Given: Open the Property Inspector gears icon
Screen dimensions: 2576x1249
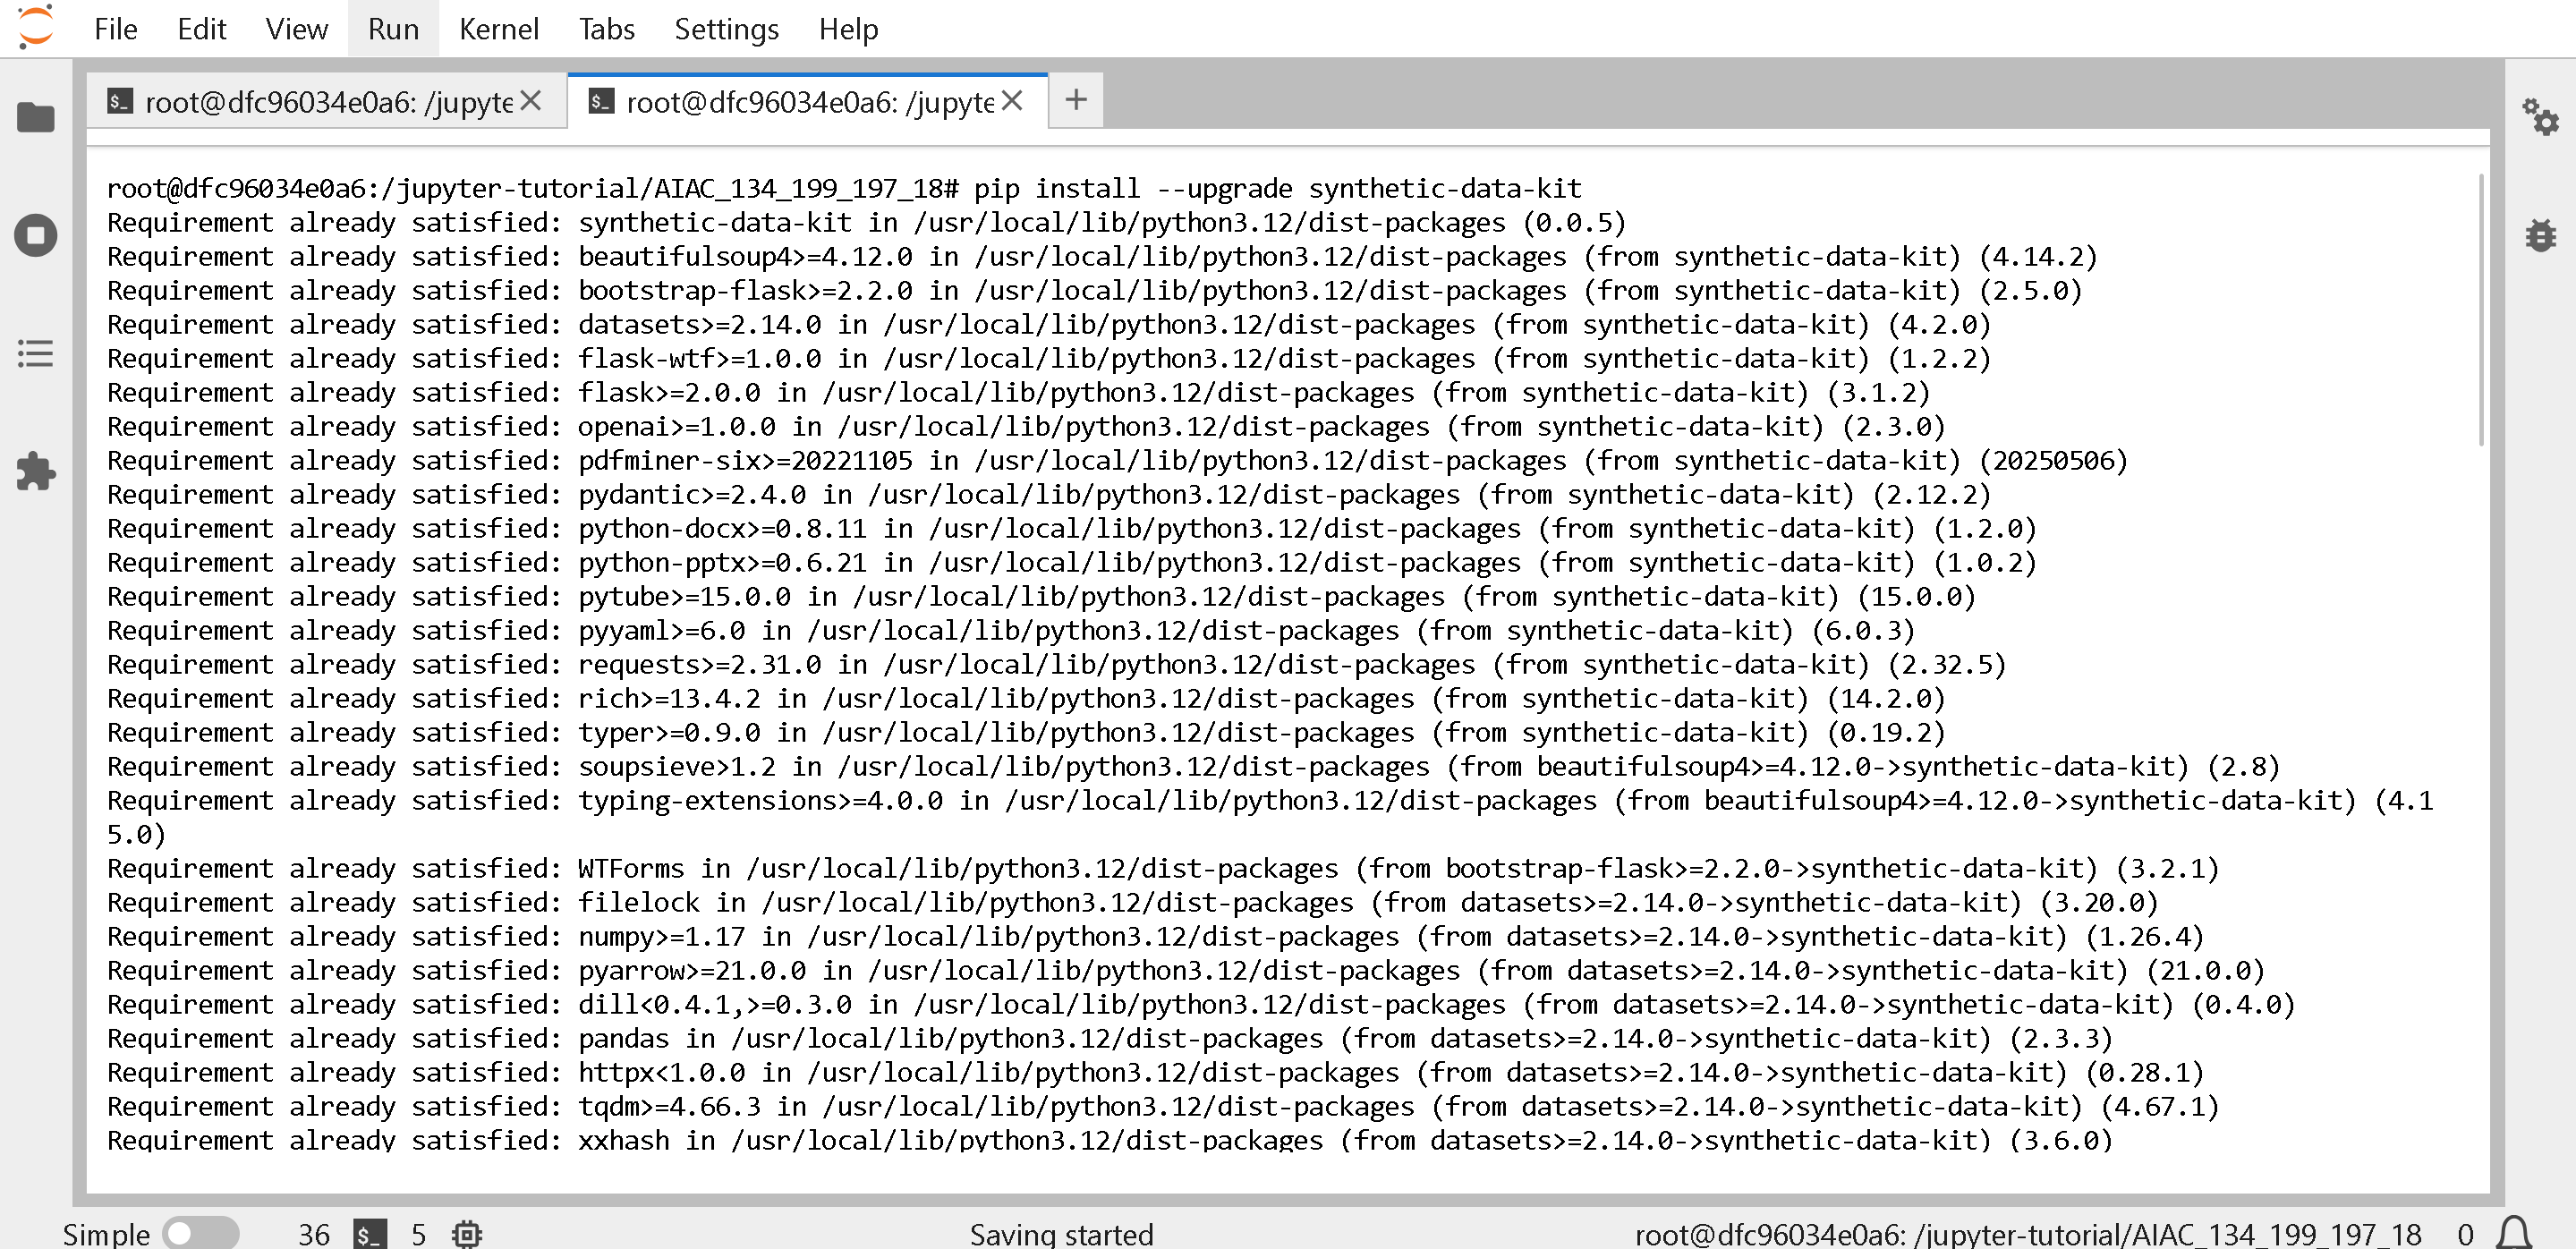Looking at the screenshot, I should click(2539, 118).
